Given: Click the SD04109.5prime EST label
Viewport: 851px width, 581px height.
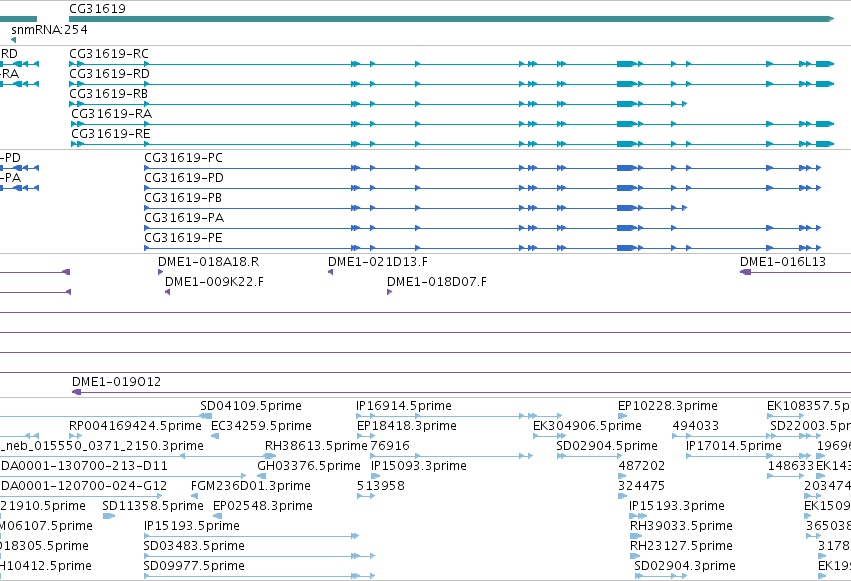Looking at the screenshot, I should pos(251,406).
